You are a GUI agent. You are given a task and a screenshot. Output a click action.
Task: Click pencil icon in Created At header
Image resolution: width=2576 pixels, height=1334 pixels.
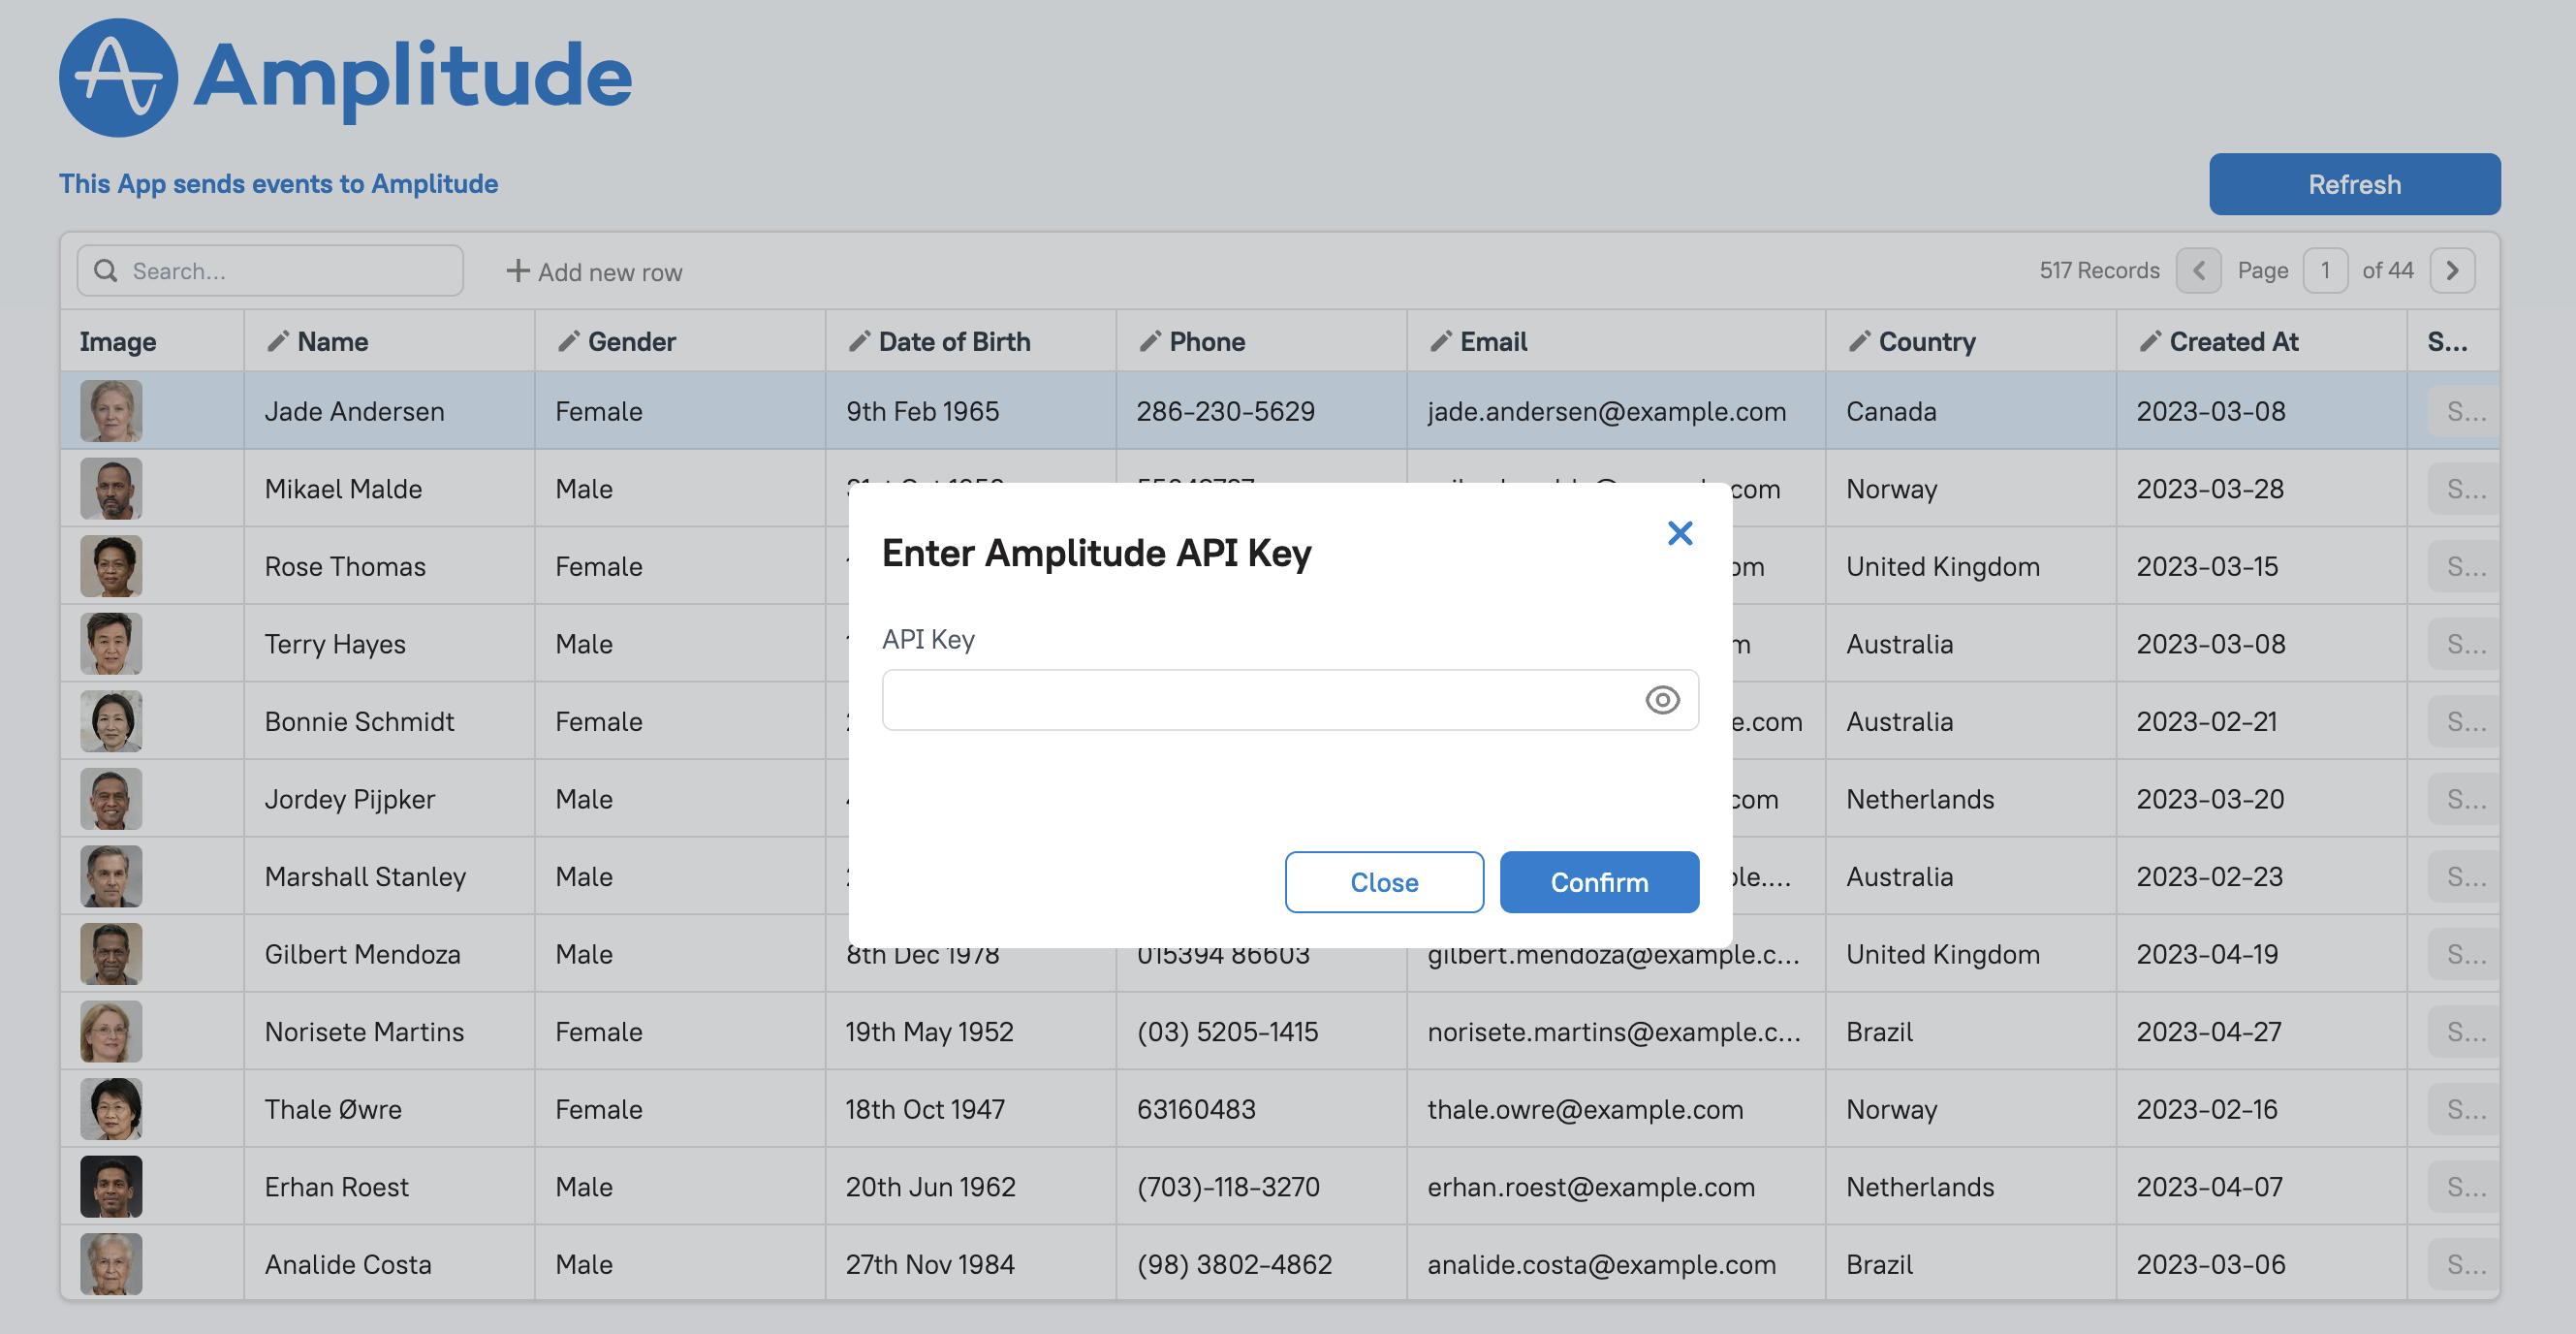click(2149, 342)
